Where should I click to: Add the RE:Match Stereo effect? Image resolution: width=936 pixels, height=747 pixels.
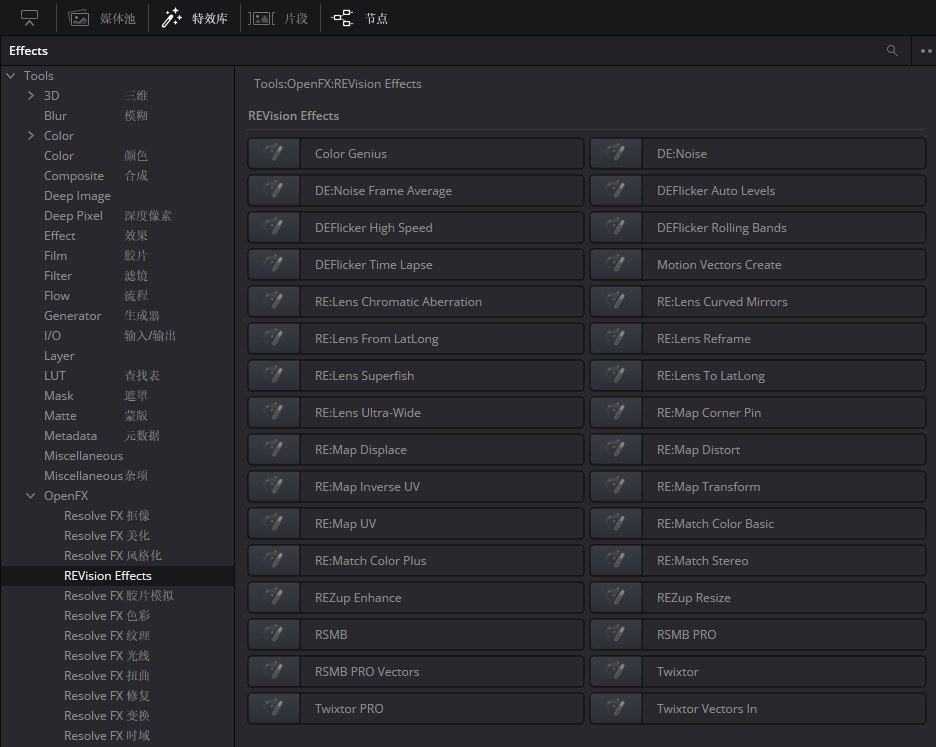tap(758, 561)
